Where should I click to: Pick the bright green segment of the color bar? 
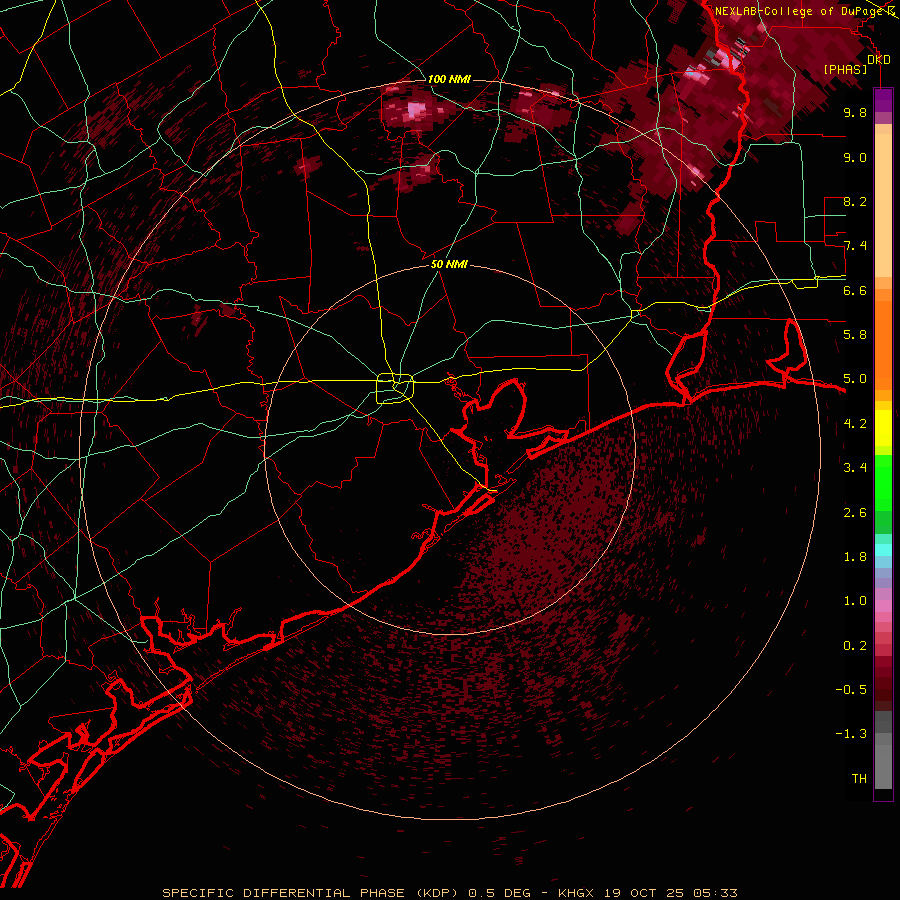tap(883, 482)
